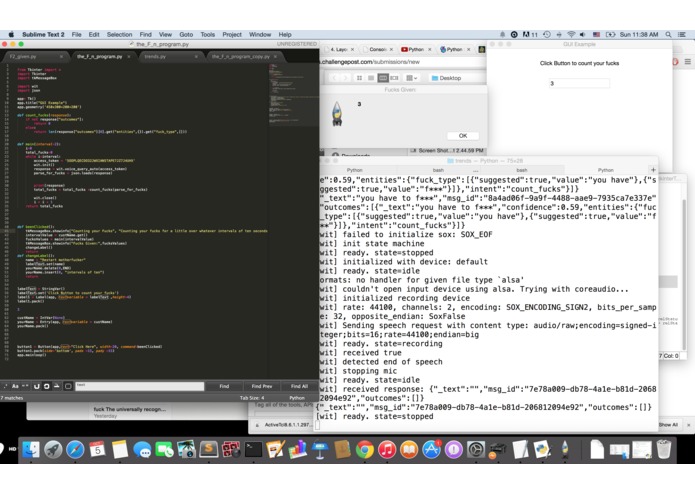This screenshot has width=695, height=494.
Task: Close the trends.py tab
Action: (x=196, y=57)
